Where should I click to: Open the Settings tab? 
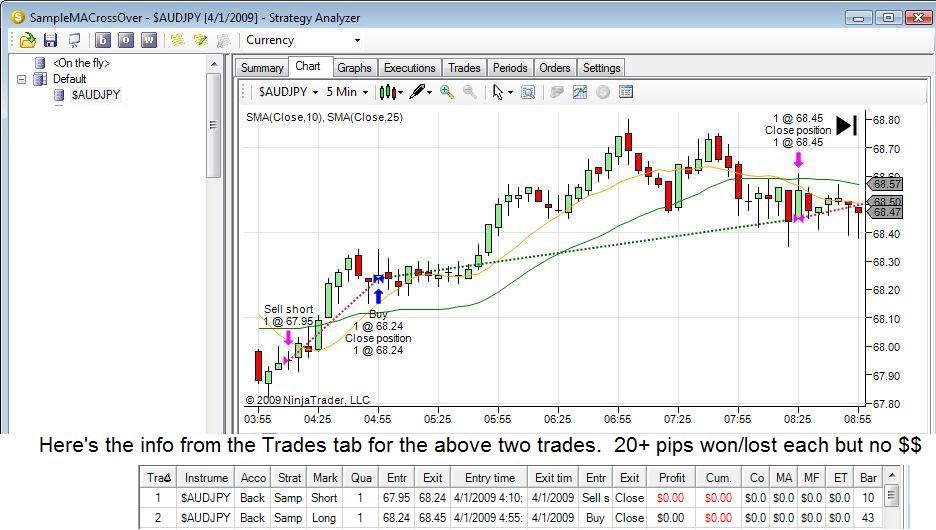click(601, 68)
